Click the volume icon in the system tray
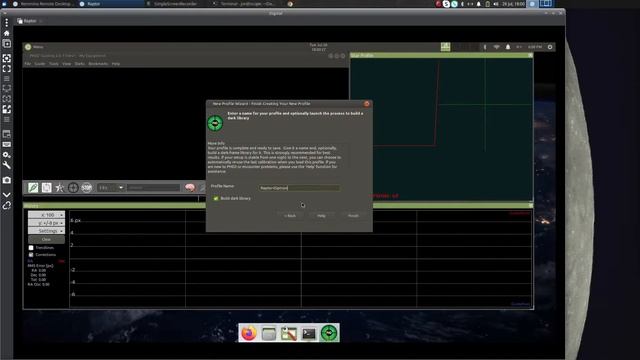 pyautogui.click(x=496, y=4)
